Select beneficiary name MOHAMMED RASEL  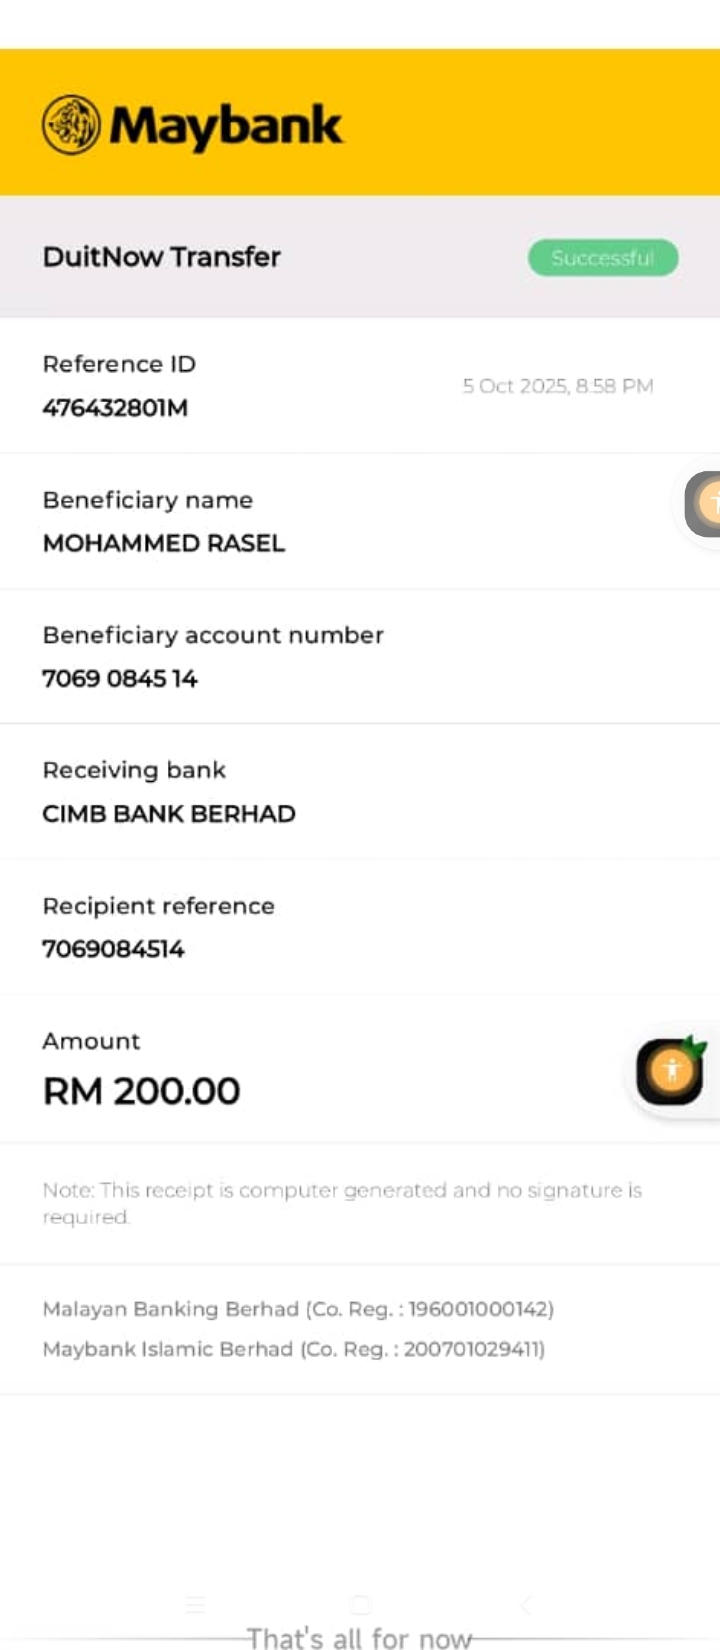point(164,543)
